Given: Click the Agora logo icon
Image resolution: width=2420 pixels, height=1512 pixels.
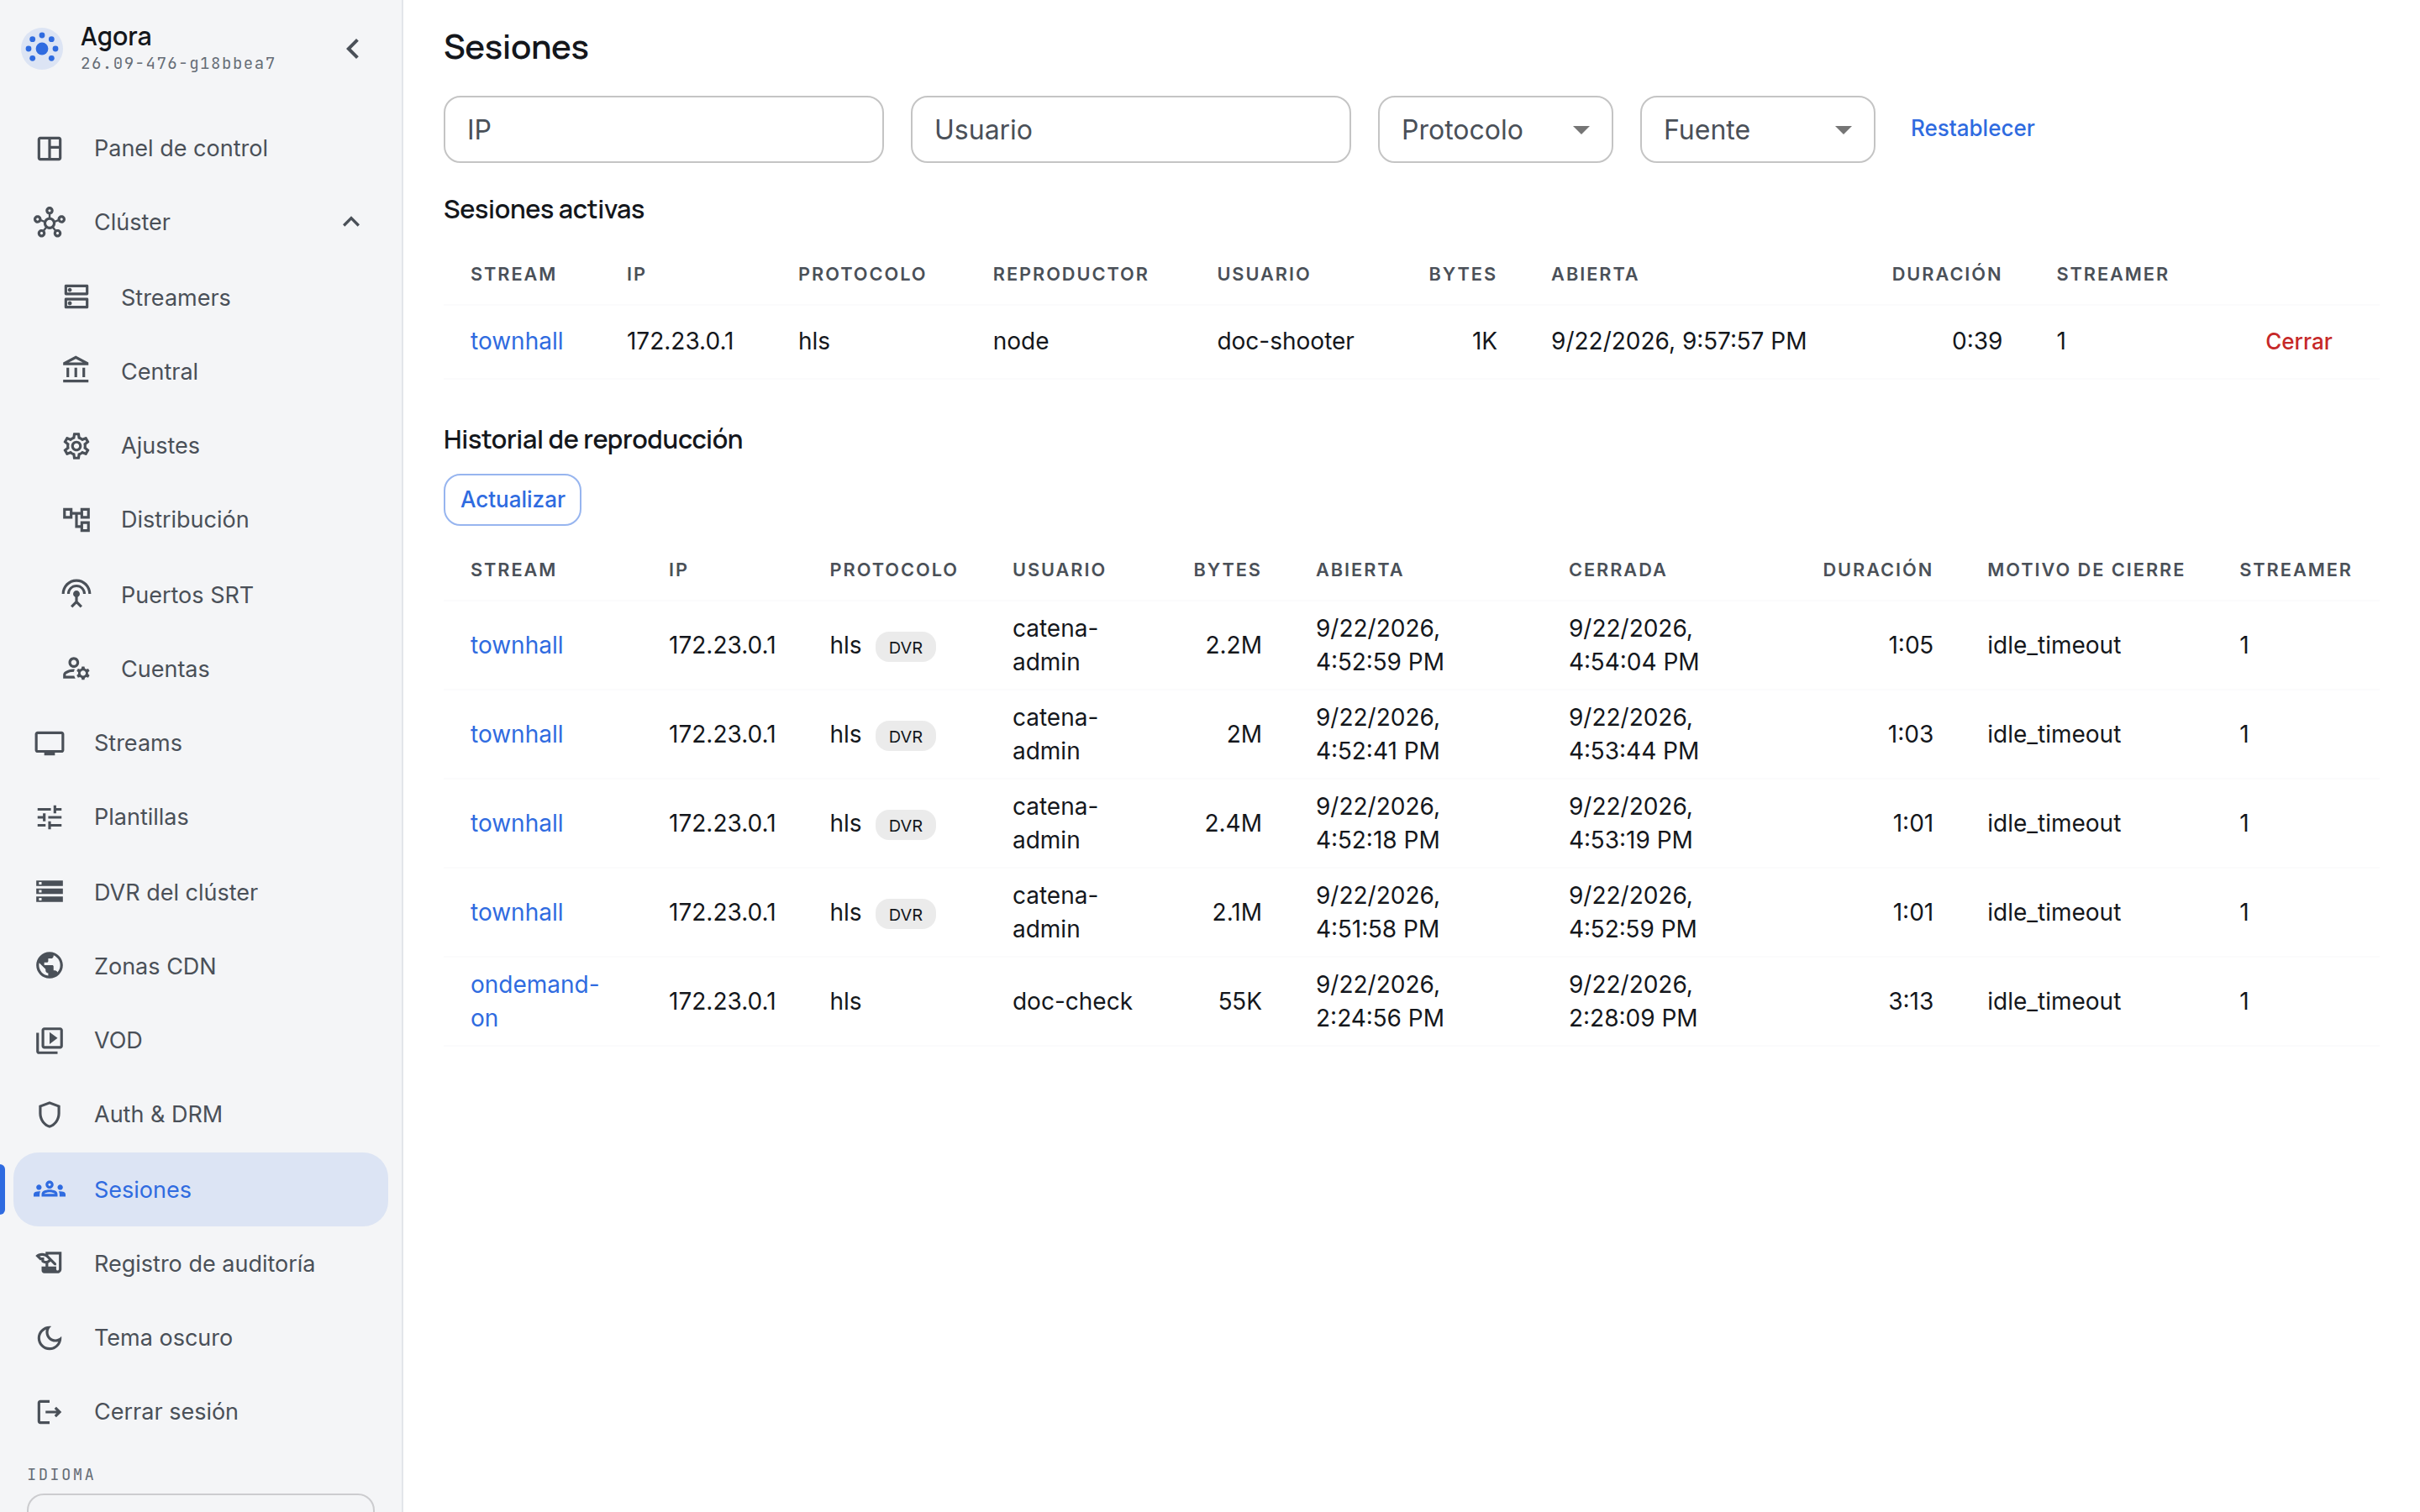Looking at the screenshot, I should 42,48.
